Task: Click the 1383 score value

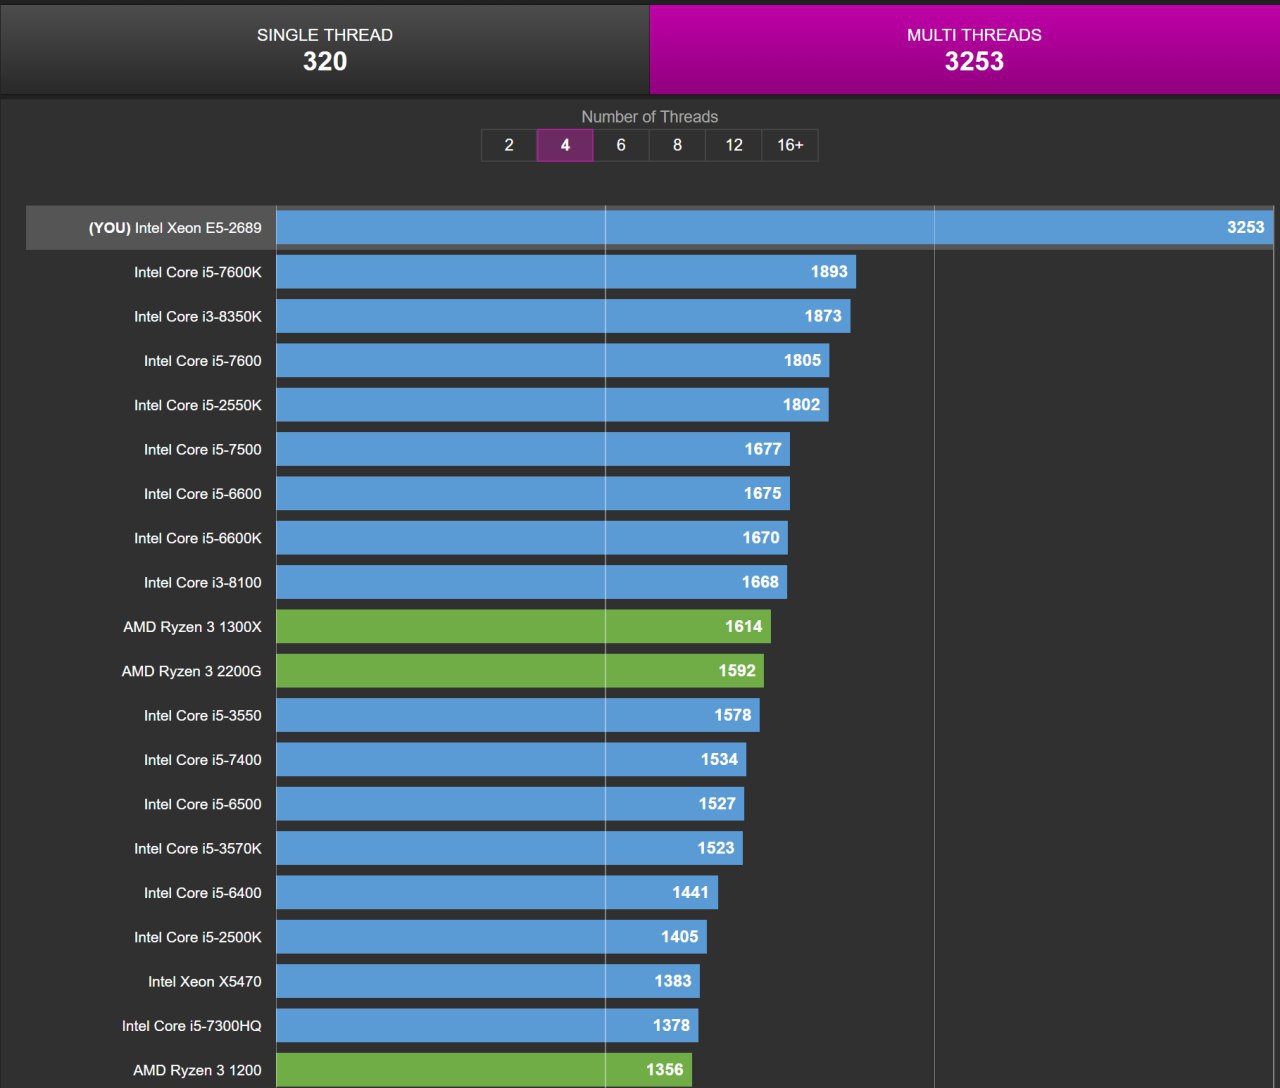Action: tap(673, 981)
